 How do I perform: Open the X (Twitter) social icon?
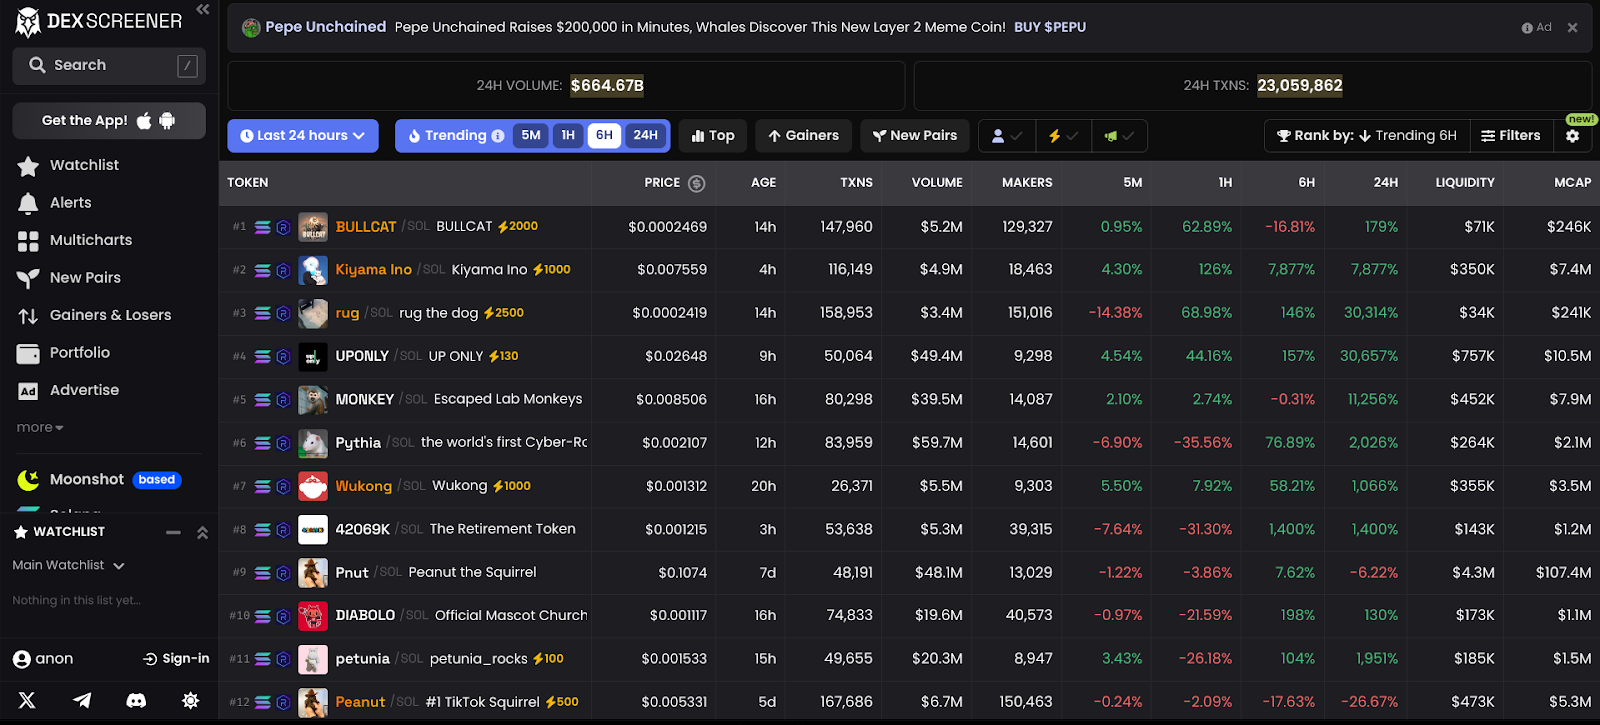coord(27,700)
